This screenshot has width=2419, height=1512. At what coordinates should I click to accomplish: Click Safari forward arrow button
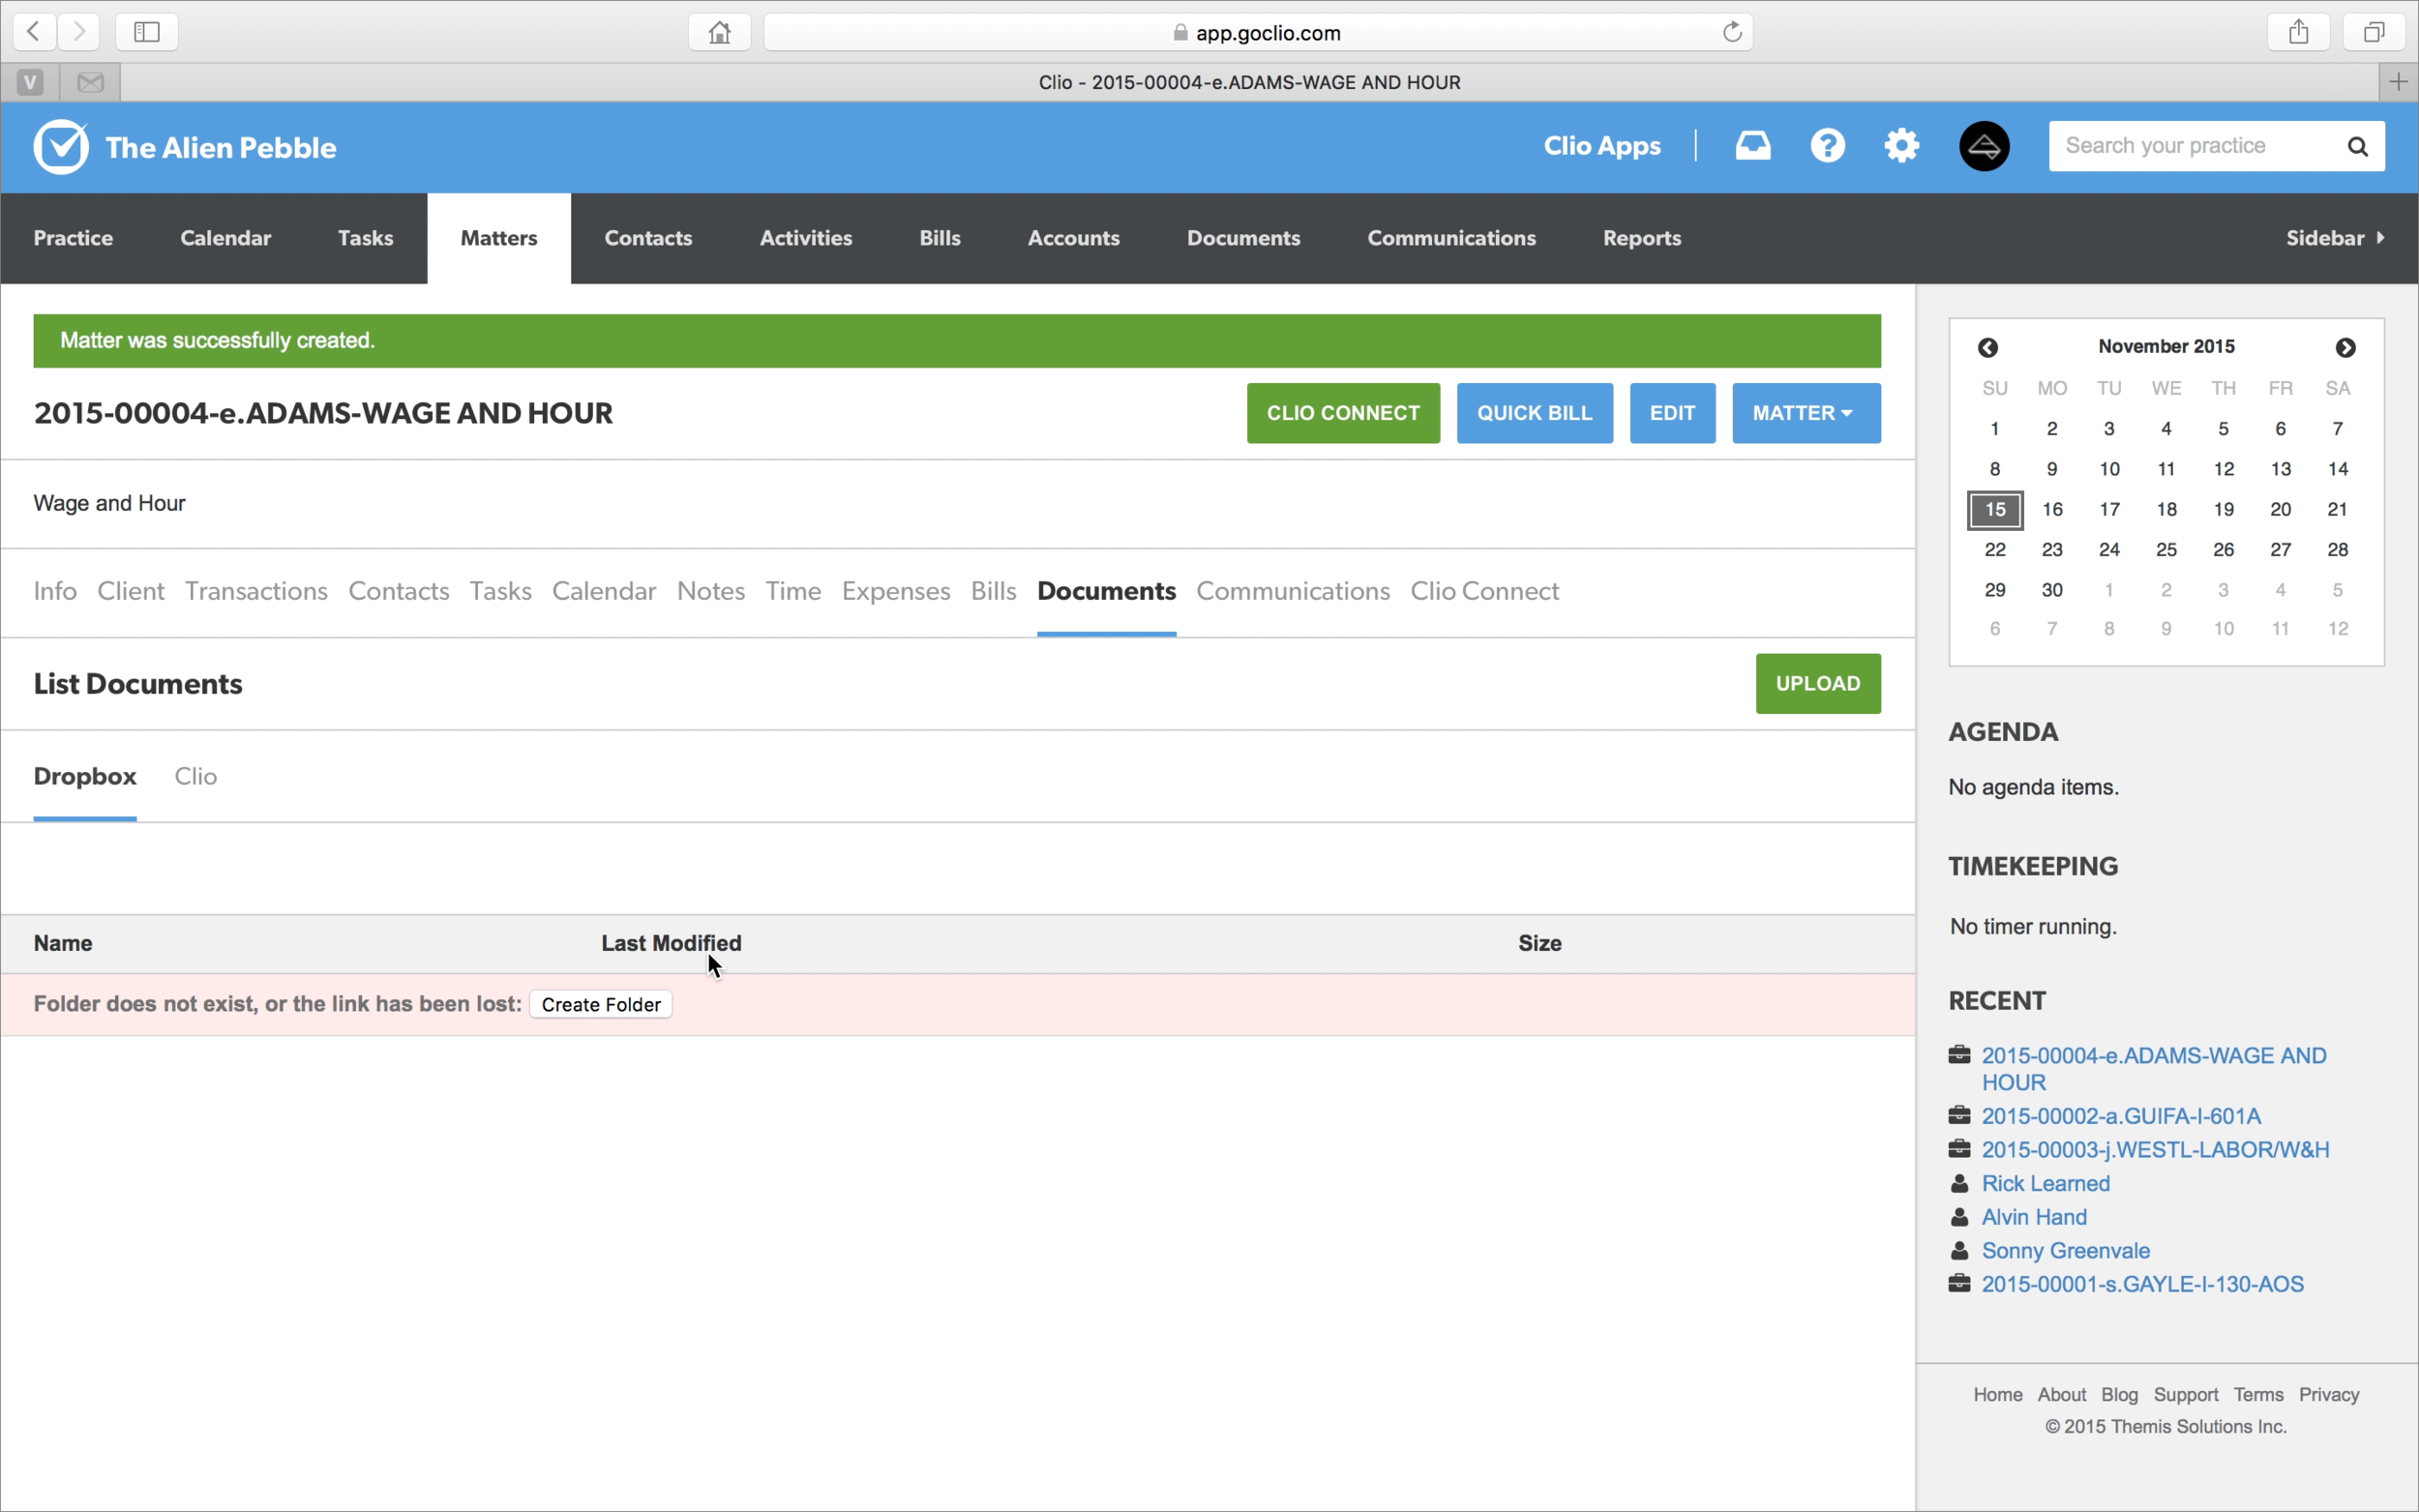pos(78,31)
